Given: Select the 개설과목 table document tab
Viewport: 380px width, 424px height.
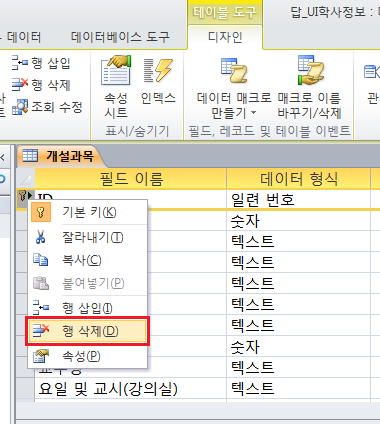Looking at the screenshot, I should [61, 156].
